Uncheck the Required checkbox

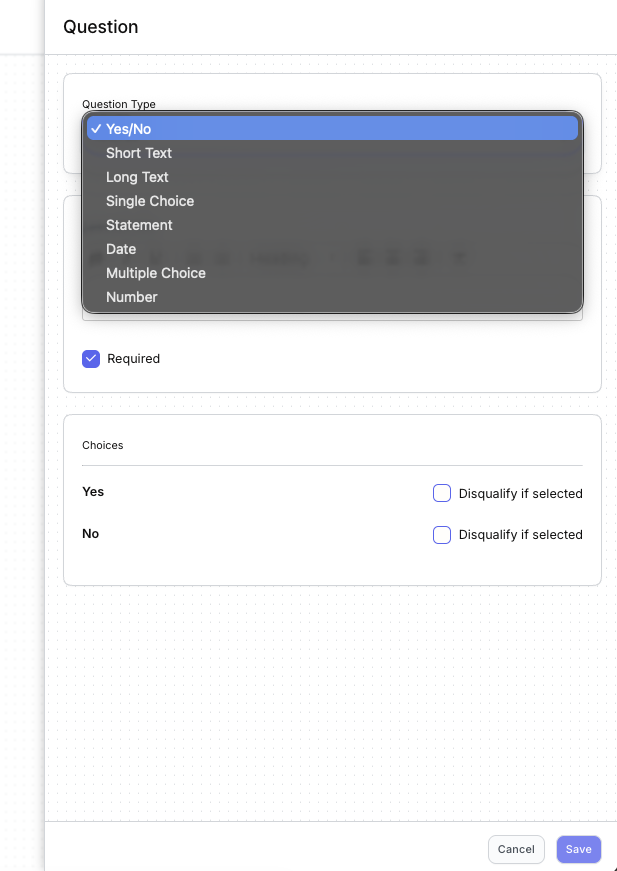[x=91, y=358]
